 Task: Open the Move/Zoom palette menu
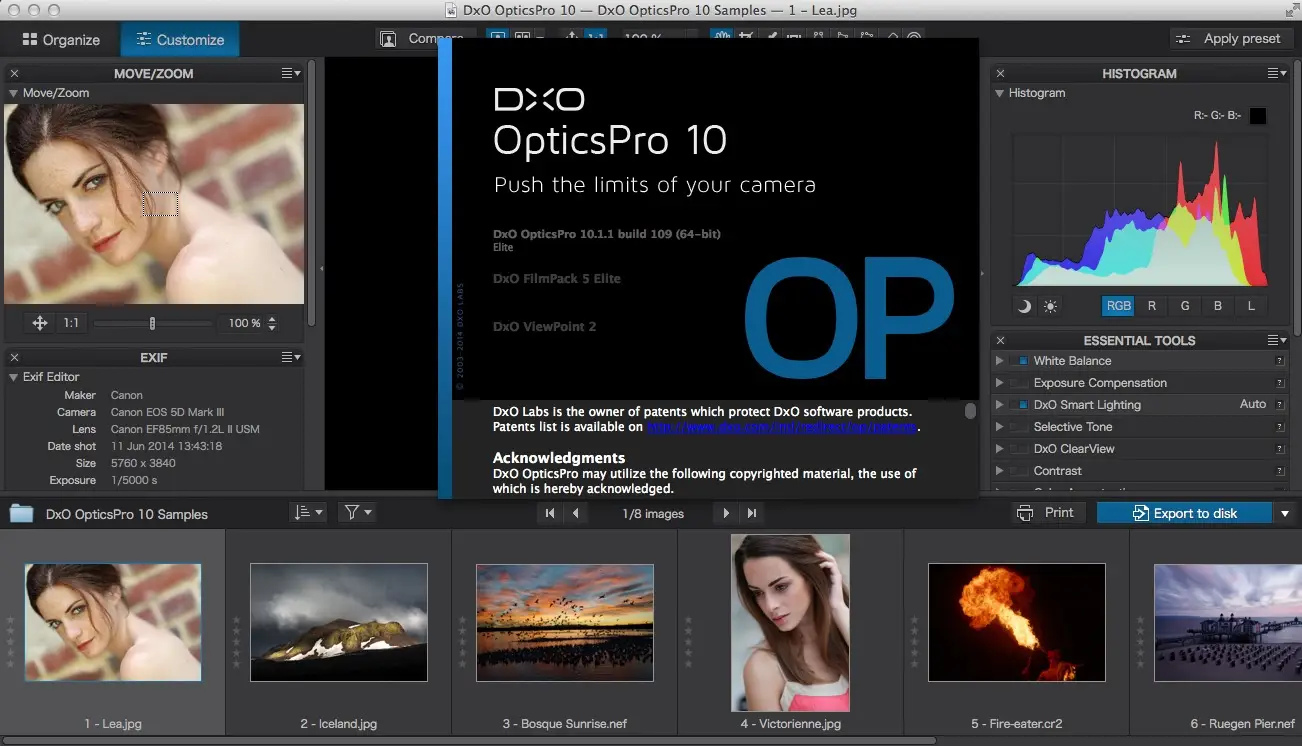point(291,73)
